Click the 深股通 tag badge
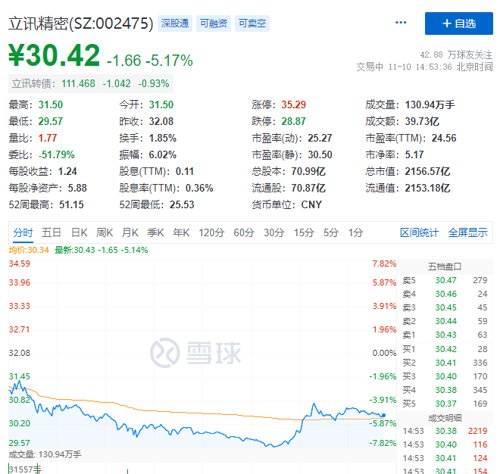The image size is (500, 474). 175,23
